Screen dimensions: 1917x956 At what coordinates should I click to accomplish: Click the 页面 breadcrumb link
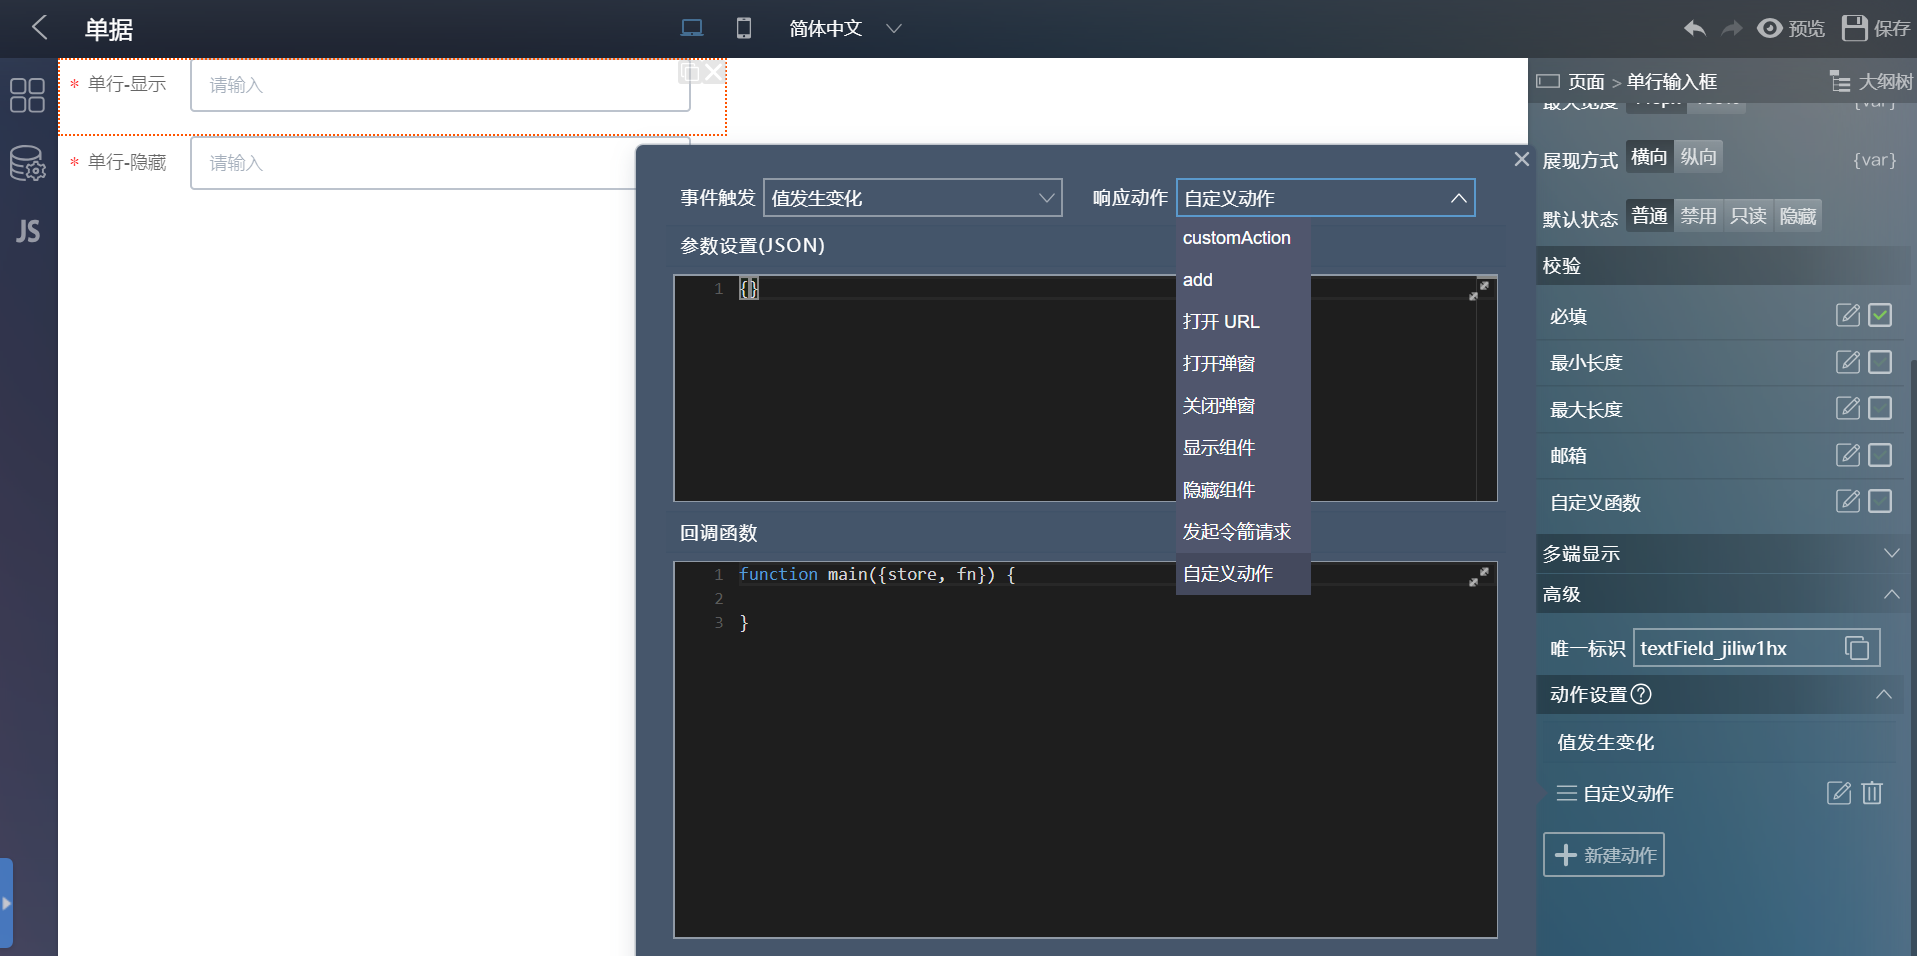[x=1586, y=82]
